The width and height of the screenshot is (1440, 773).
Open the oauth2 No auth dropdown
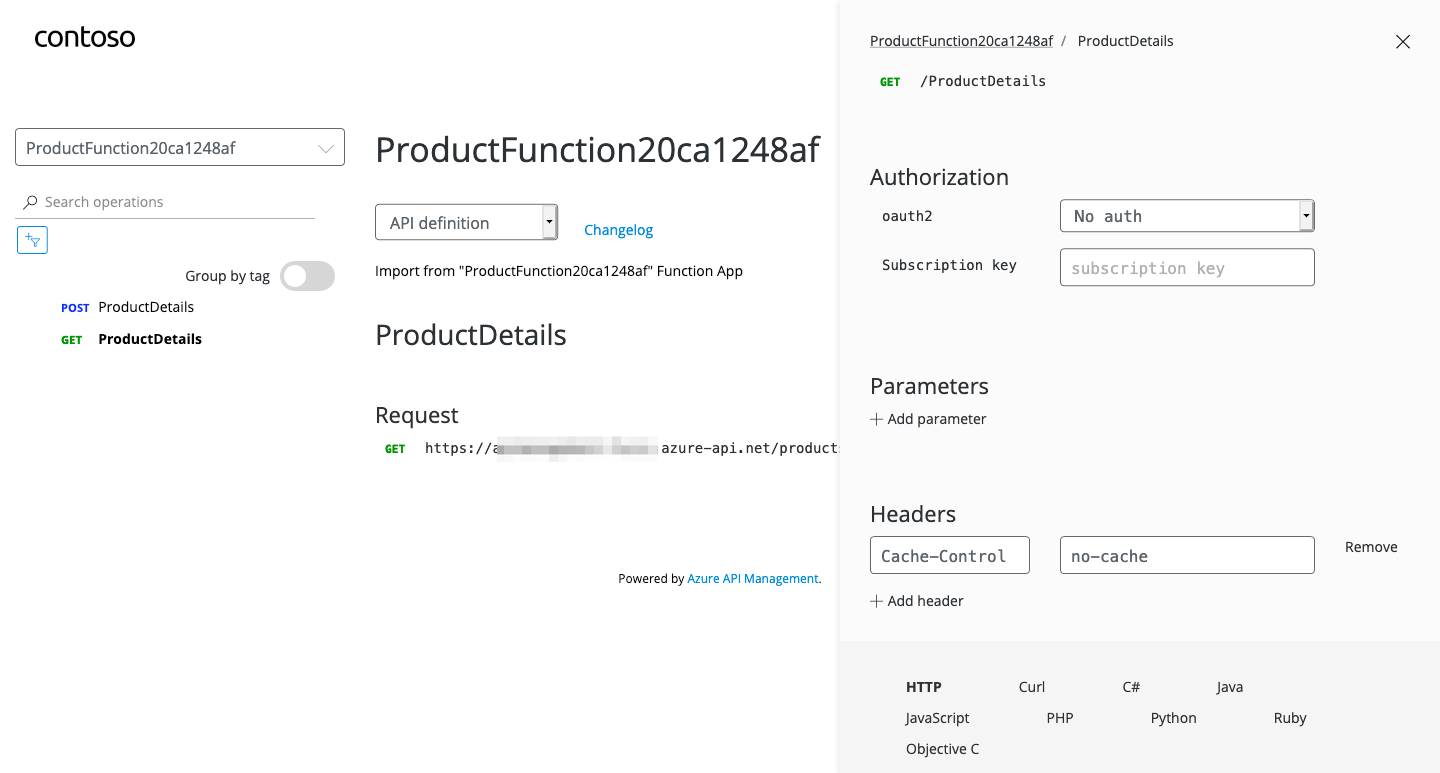[1187, 216]
